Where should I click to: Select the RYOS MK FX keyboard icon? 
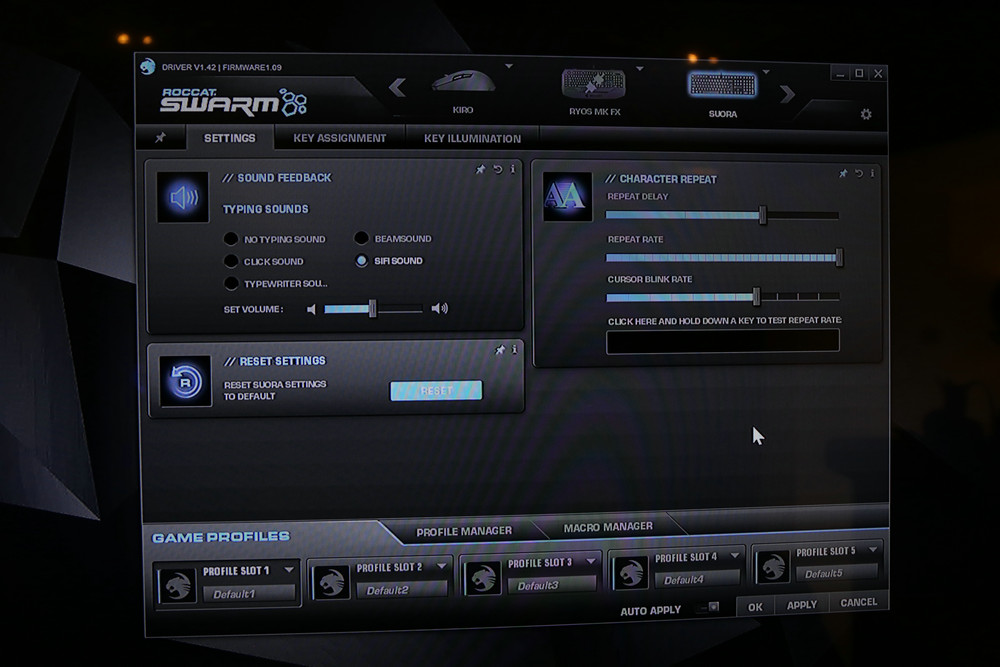click(x=594, y=84)
